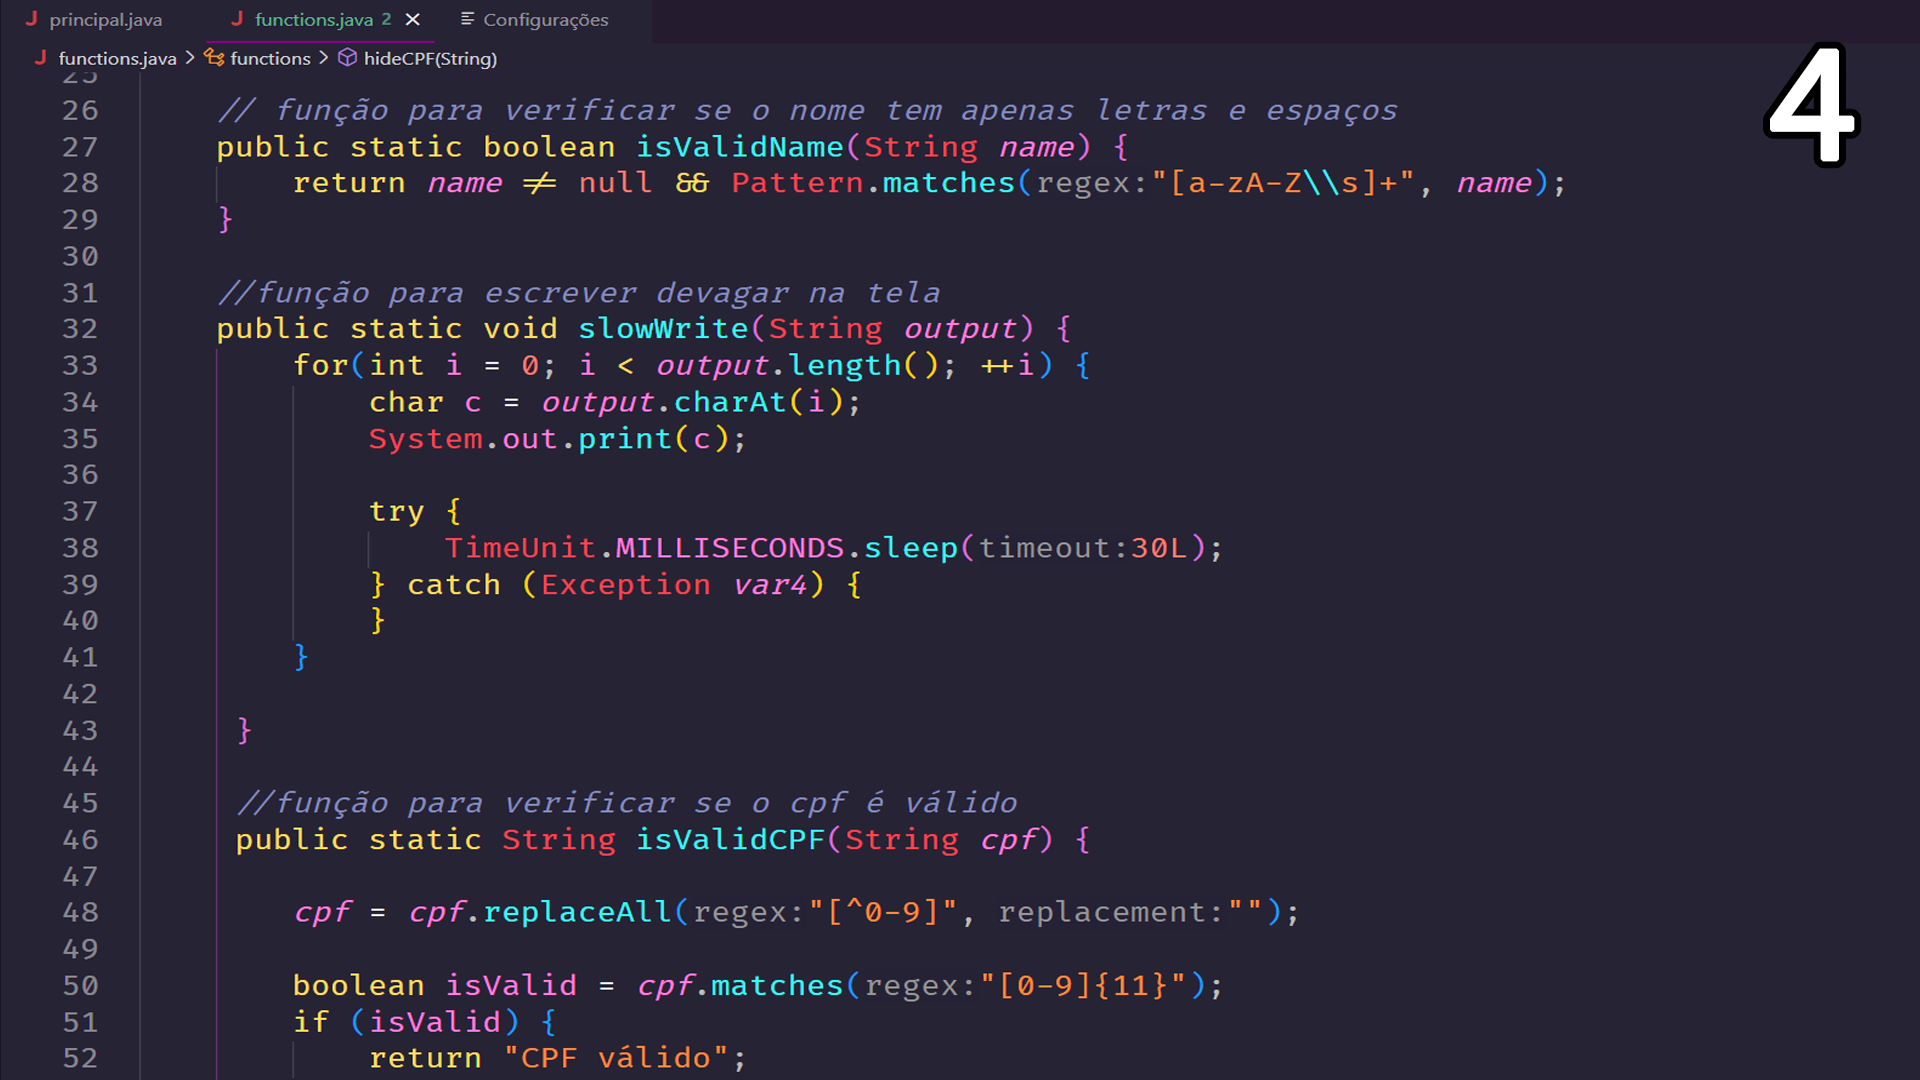This screenshot has height=1080, width=1920.
Task: Click the "CPF válido" string literal
Action: [x=616, y=1058]
